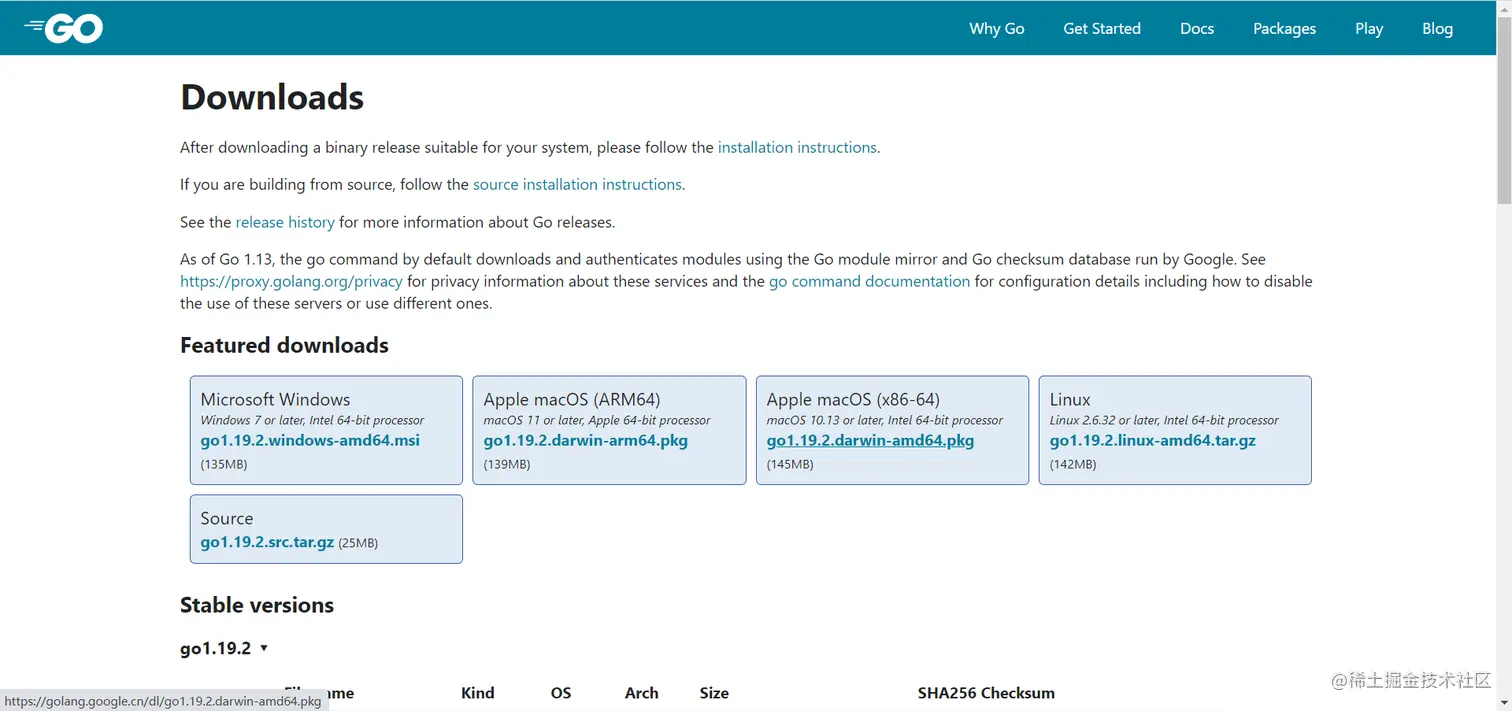
Task: Collapse the go1.19.2 stable version section
Action: [x=224, y=648]
